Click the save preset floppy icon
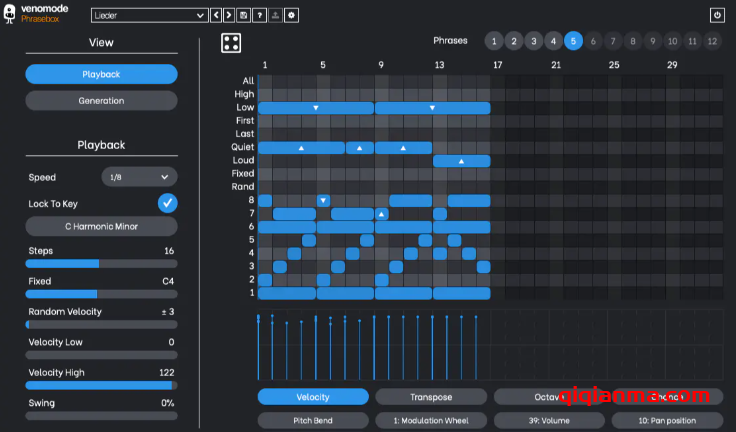The height and width of the screenshot is (432, 736). [244, 16]
